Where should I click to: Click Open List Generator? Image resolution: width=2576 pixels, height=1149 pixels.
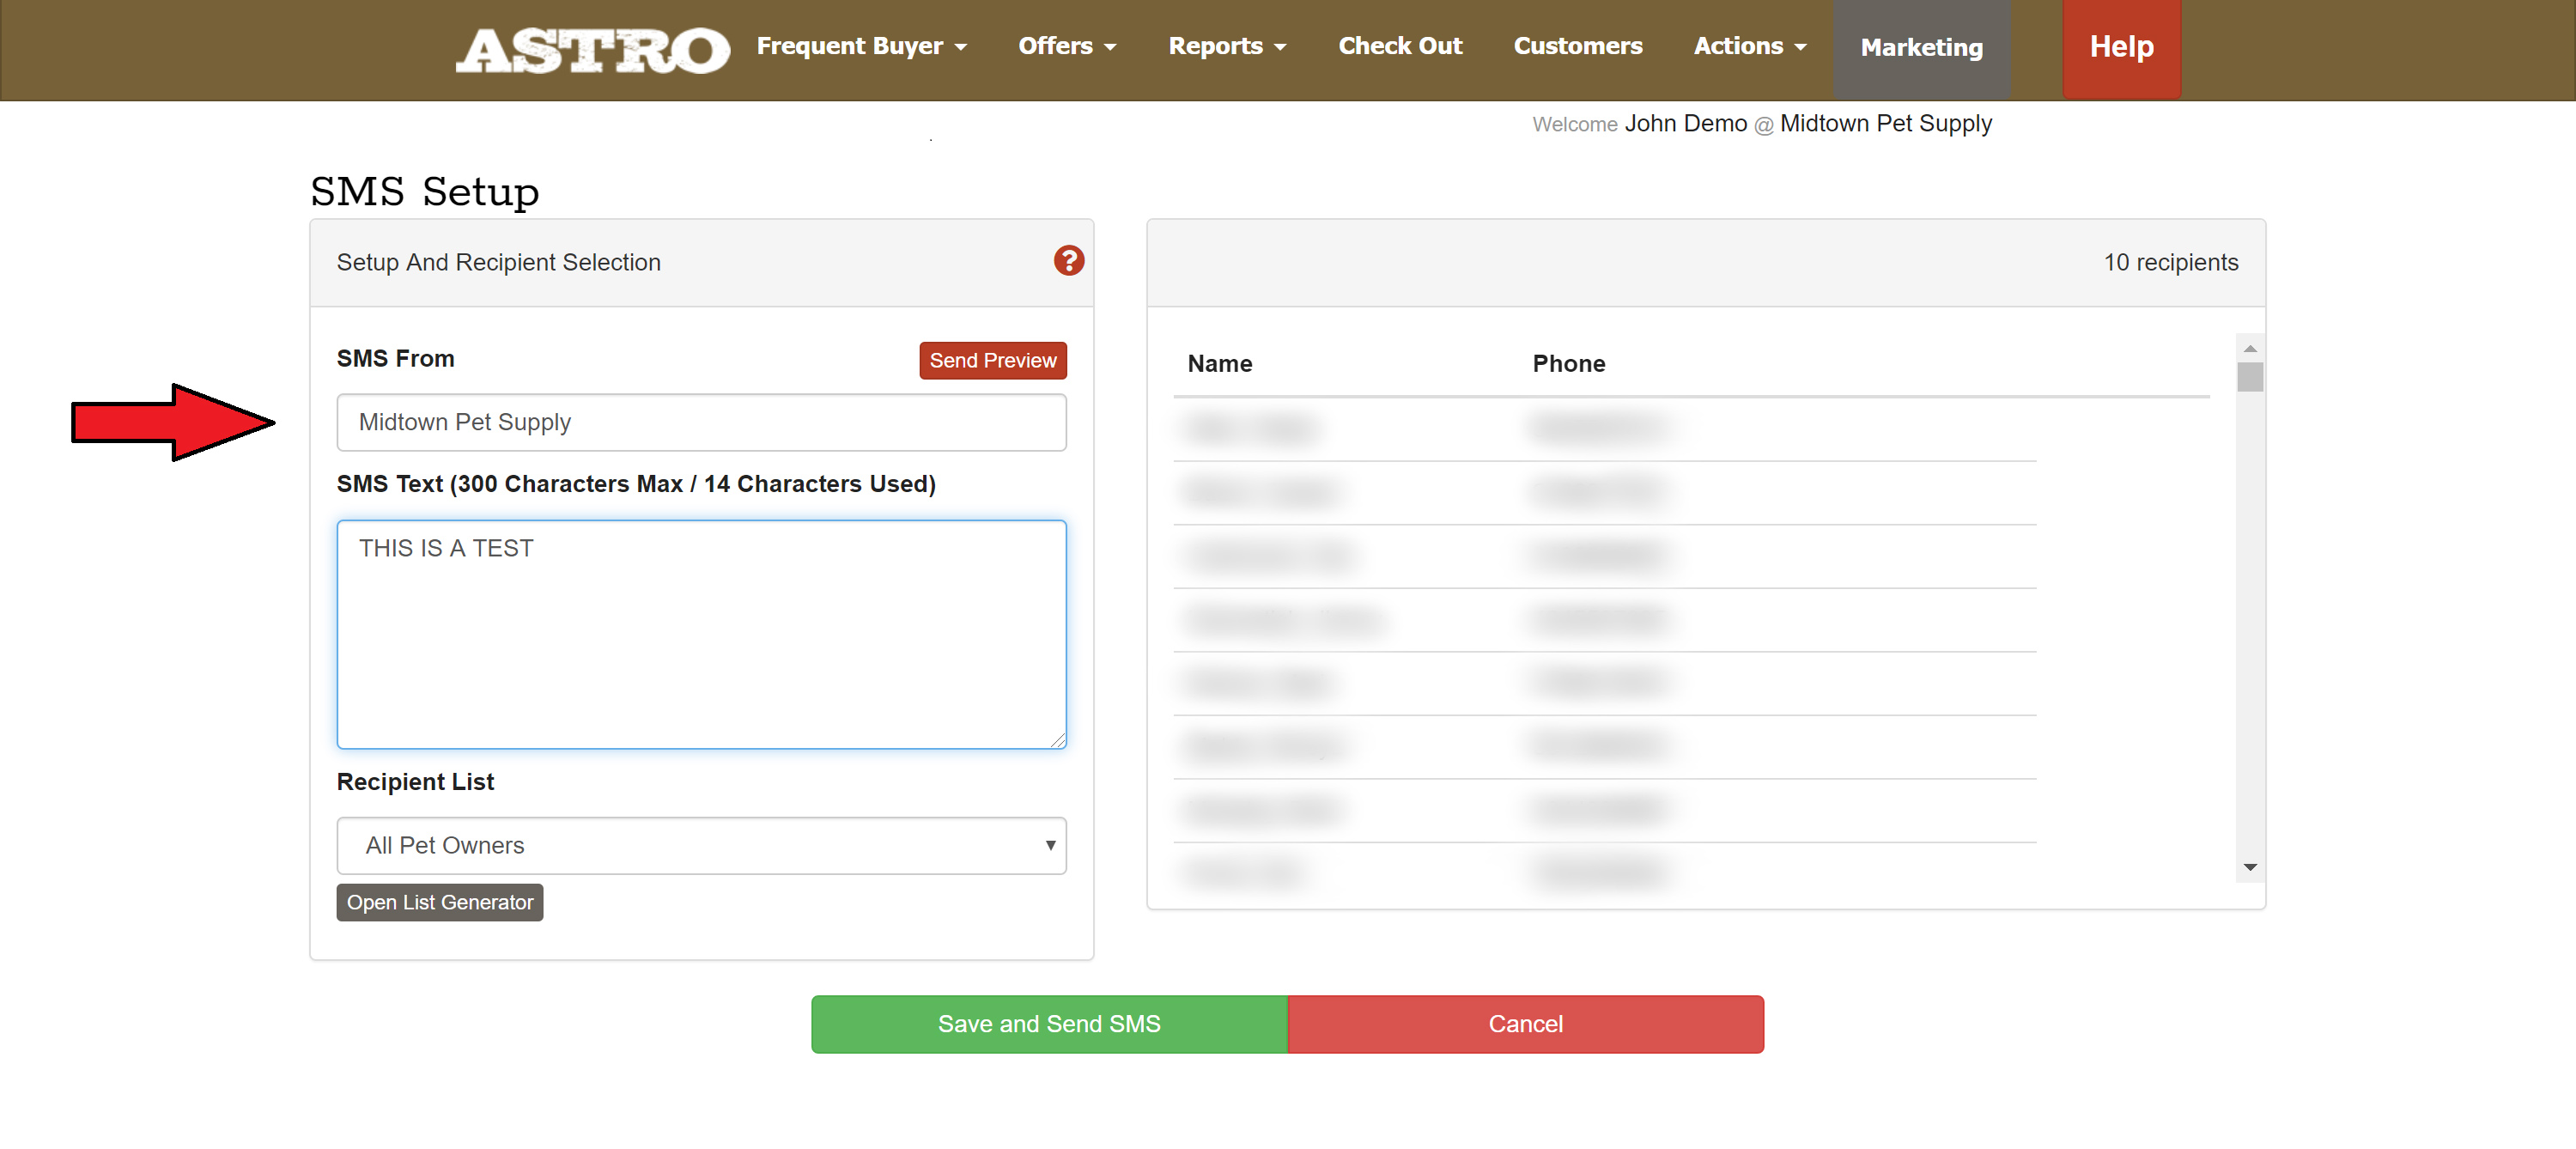pos(439,902)
